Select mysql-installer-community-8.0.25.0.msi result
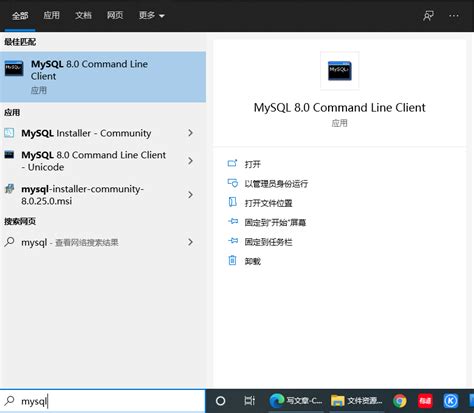Screen dimensions: 474x413 103,195
